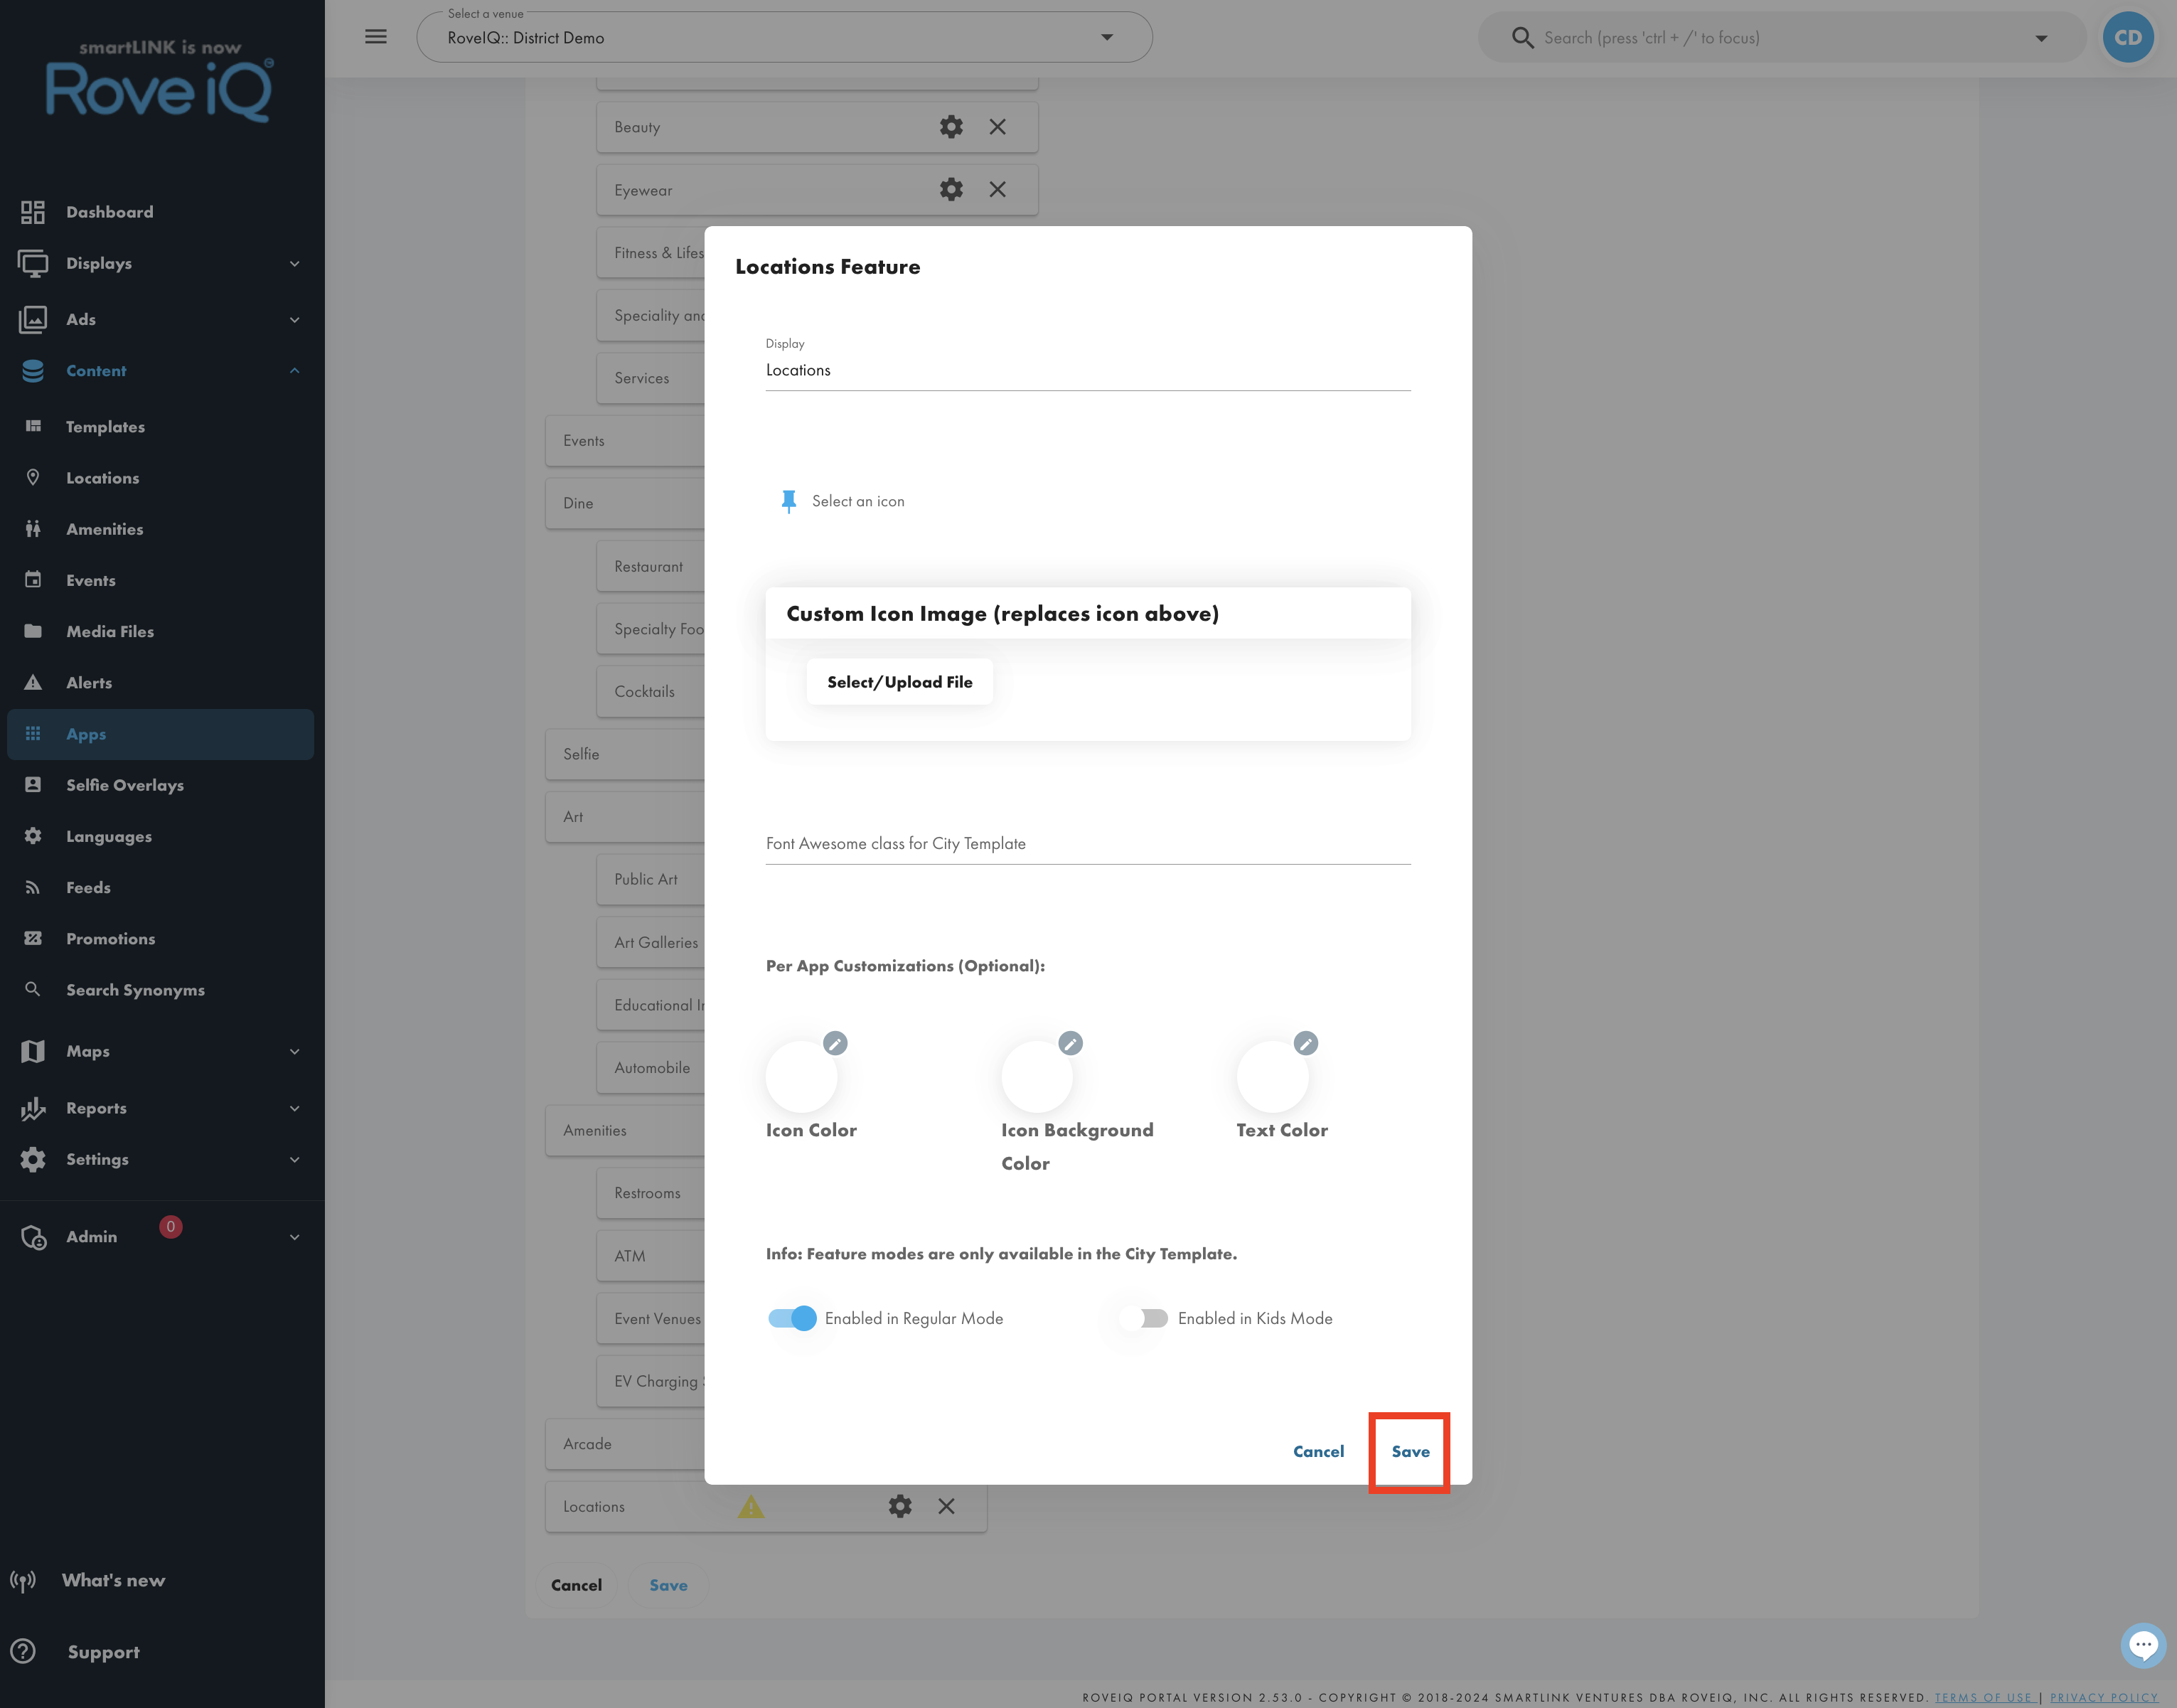Cancel the Locations Feature dialog
The image size is (2177, 1708).
point(1318,1451)
